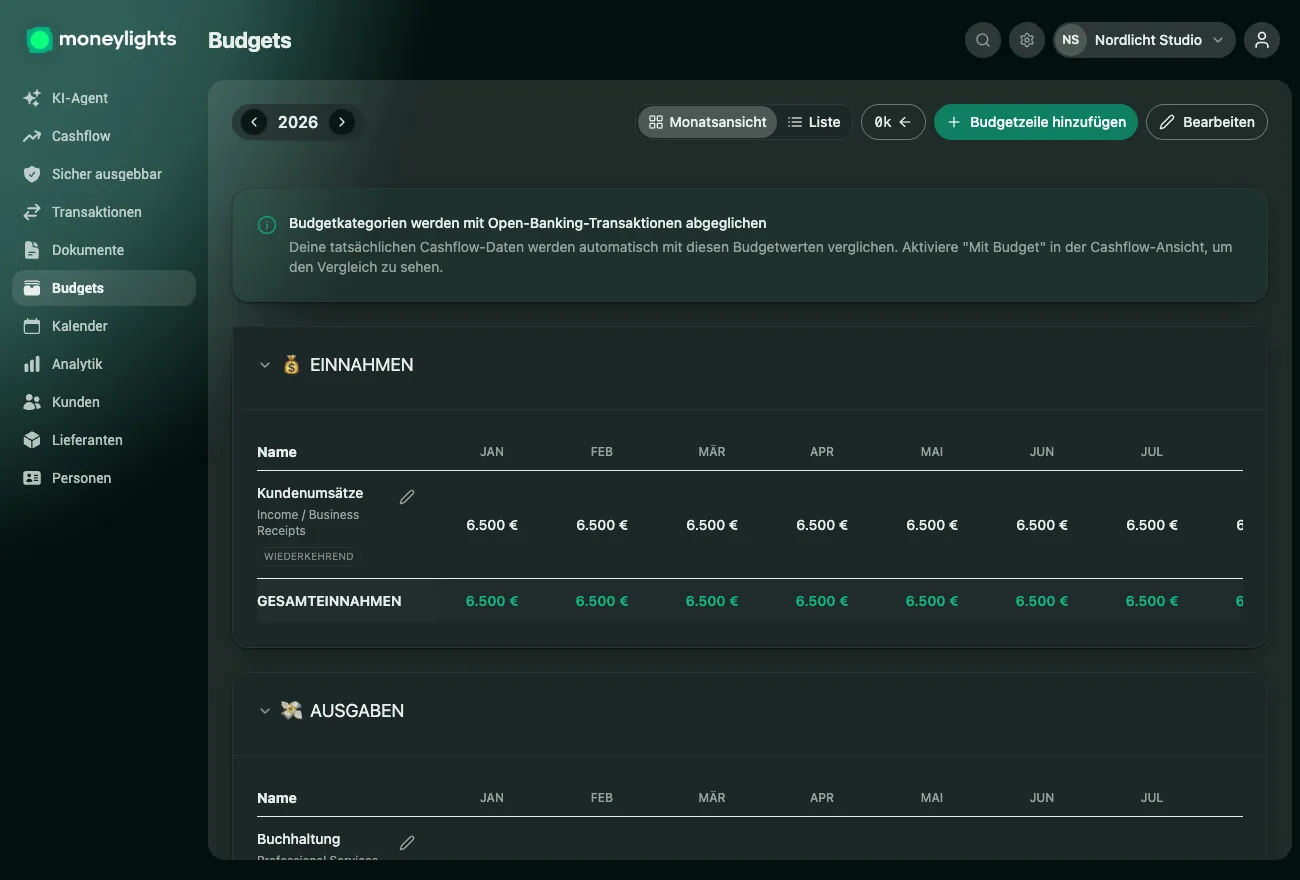
Task: Collapse the EINNAHMEN section
Action: coord(265,365)
